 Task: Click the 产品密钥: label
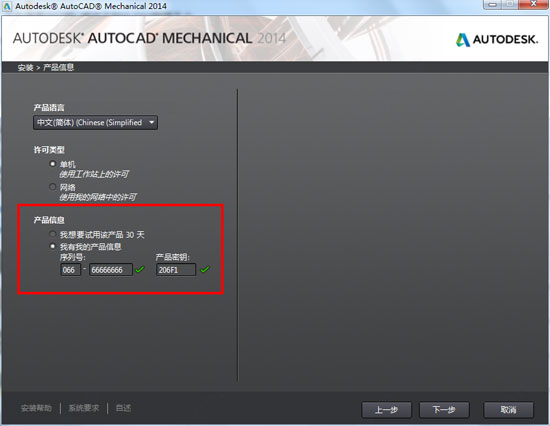coord(172,257)
